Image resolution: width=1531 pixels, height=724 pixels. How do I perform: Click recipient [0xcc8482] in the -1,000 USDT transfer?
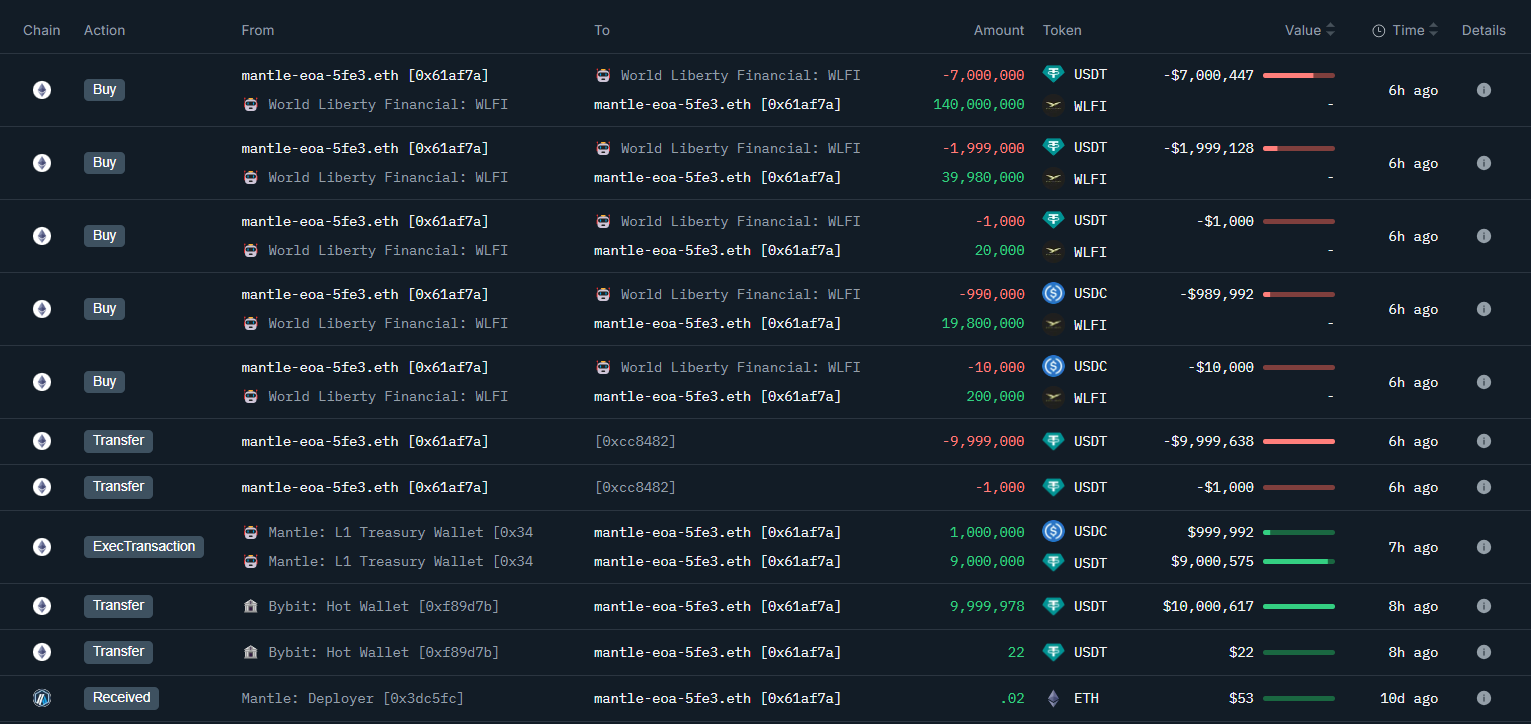coord(635,487)
